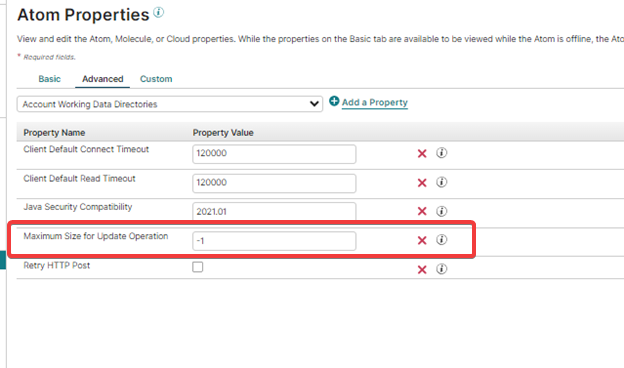
Task: Select the Advanced tab
Action: coord(103,79)
